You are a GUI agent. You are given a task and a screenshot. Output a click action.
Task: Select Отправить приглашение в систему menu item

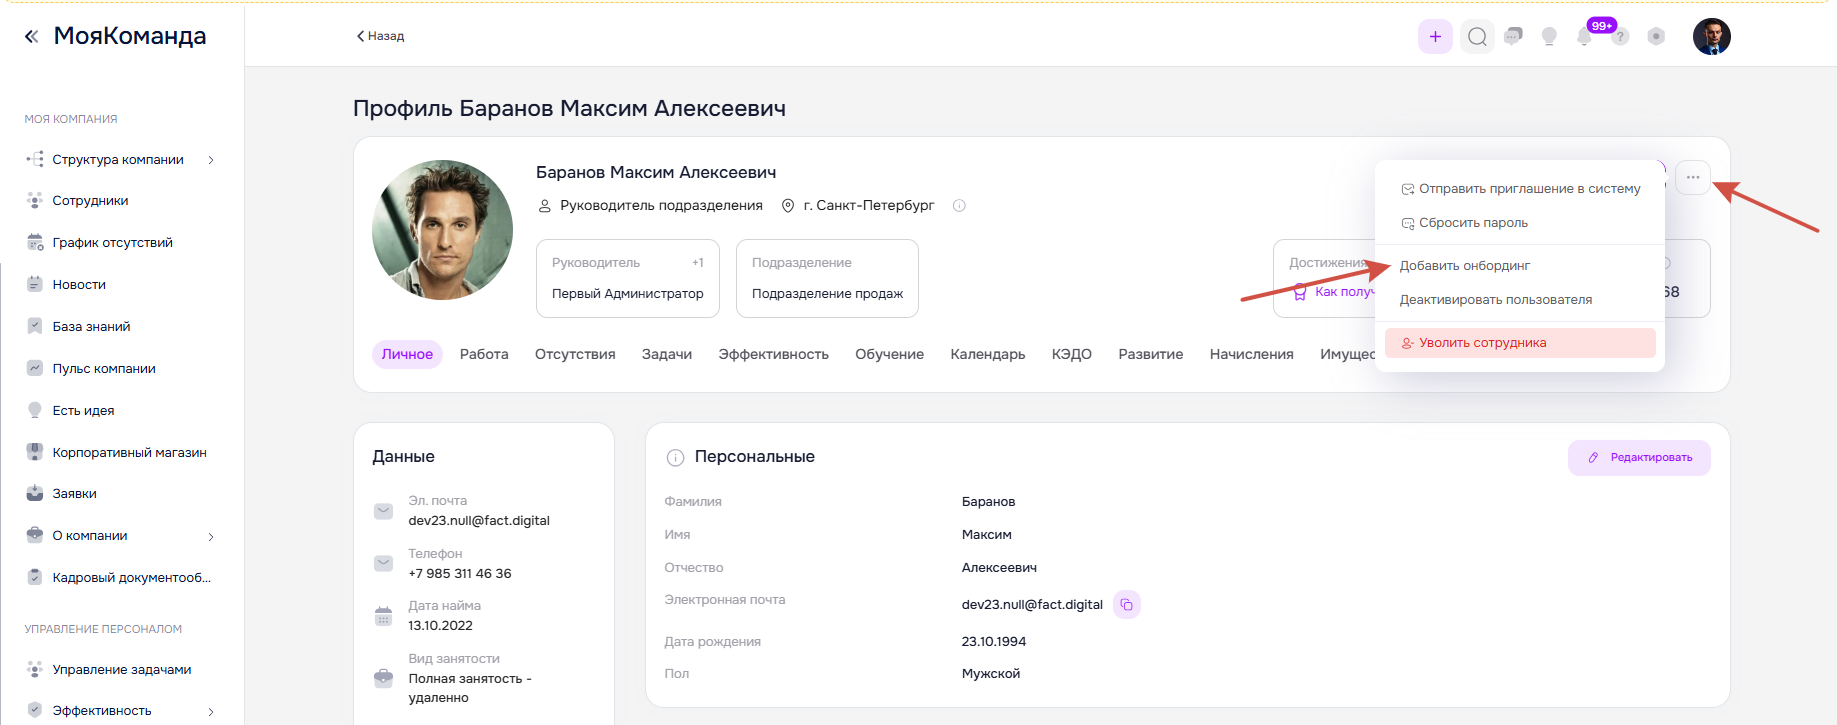pyautogui.click(x=1520, y=189)
